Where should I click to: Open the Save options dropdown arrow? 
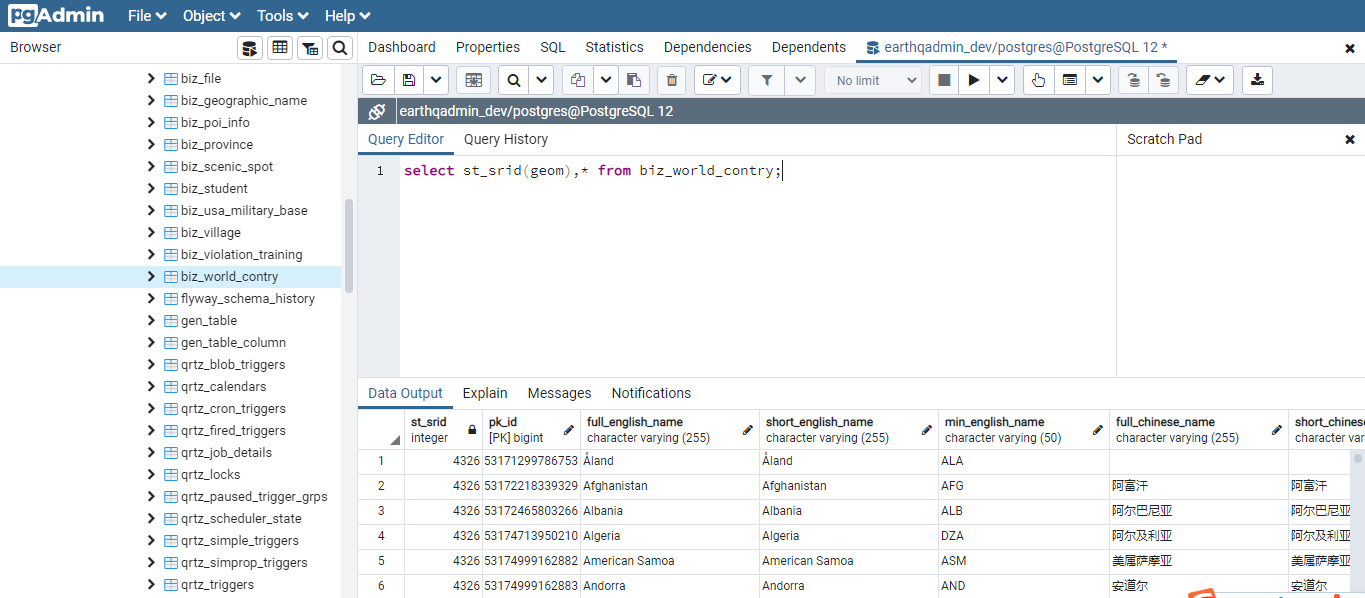click(436, 80)
